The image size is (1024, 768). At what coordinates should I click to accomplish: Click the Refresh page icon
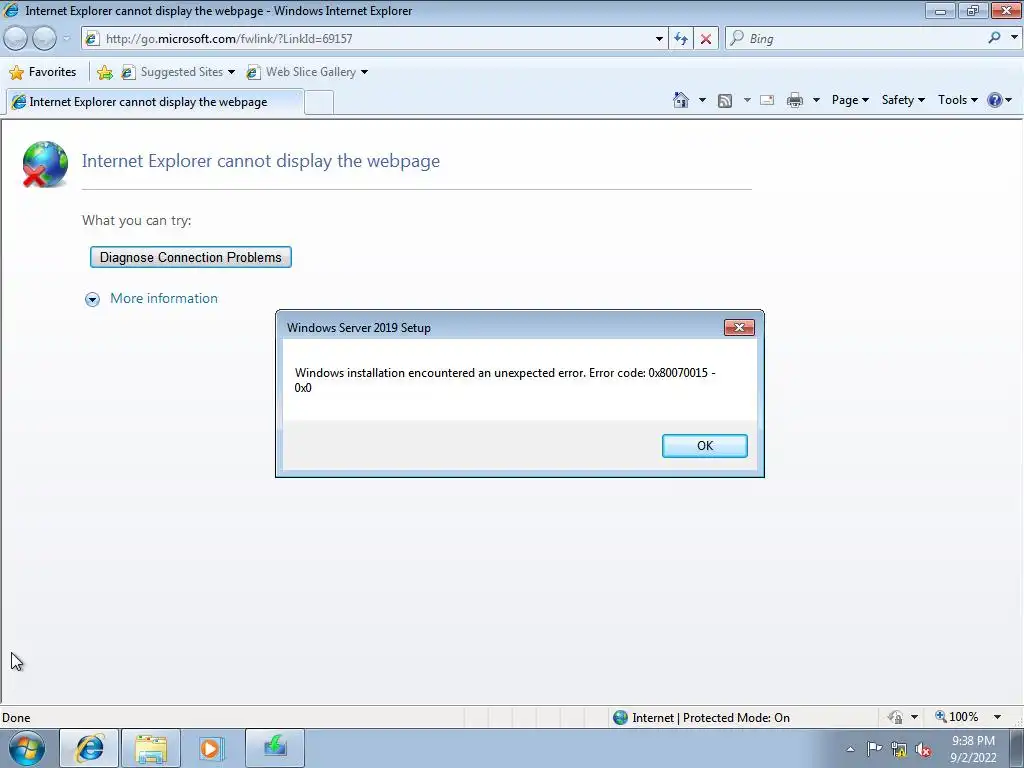(x=681, y=39)
